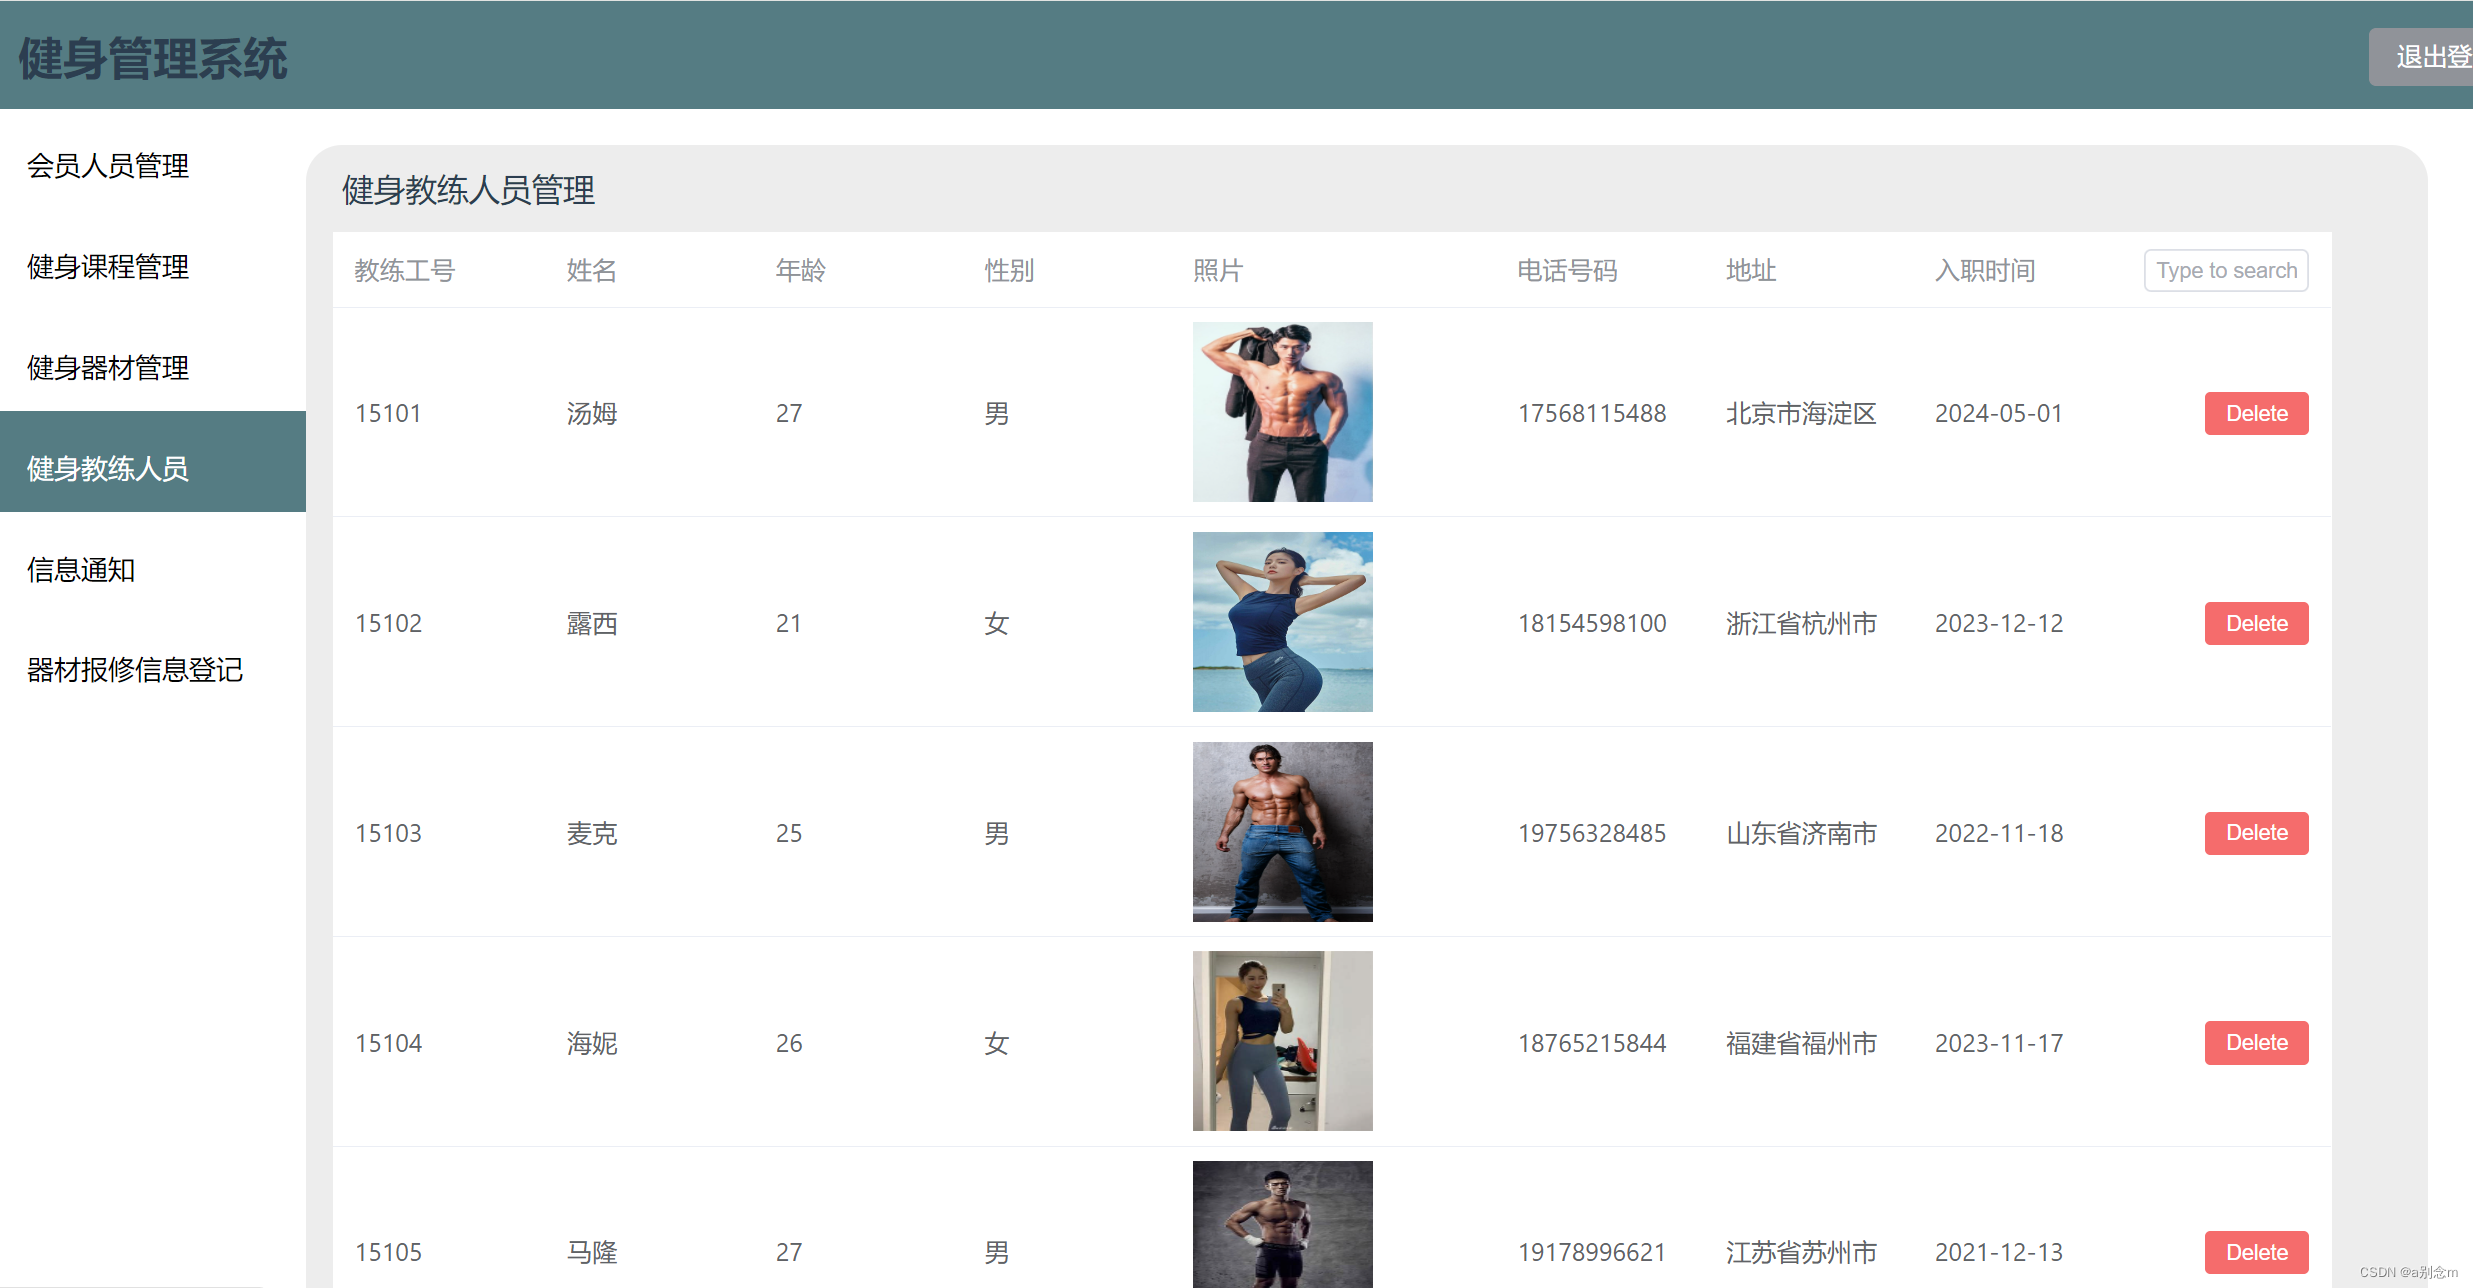Open 器材报修信息登记 sidebar item

click(x=135, y=670)
